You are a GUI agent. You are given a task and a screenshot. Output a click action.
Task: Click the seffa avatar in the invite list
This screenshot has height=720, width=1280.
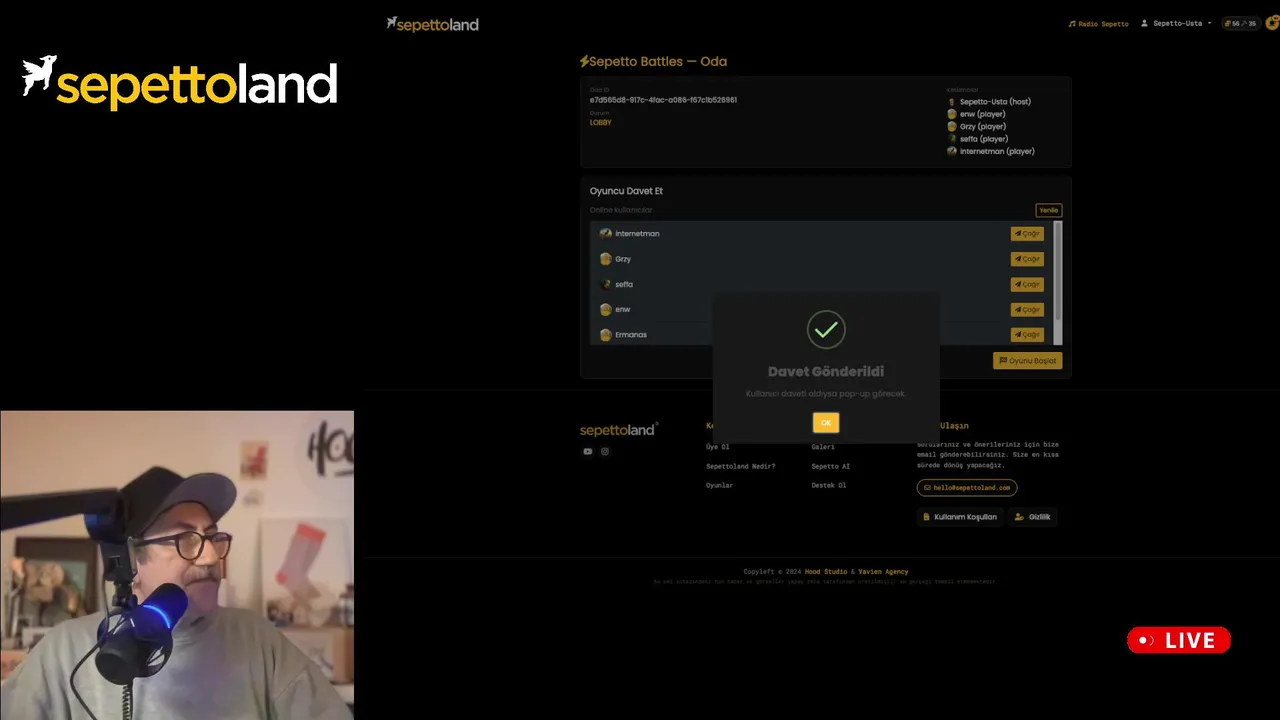(x=606, y=284)
